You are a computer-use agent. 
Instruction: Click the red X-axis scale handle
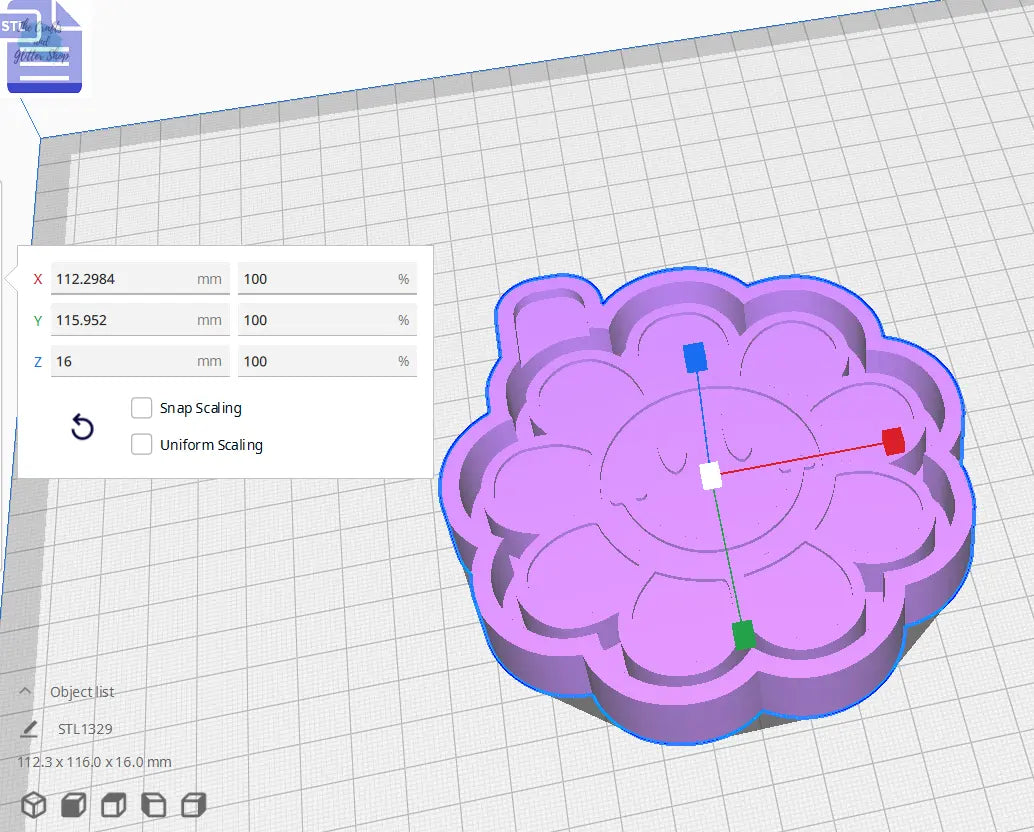coord(891,441)
